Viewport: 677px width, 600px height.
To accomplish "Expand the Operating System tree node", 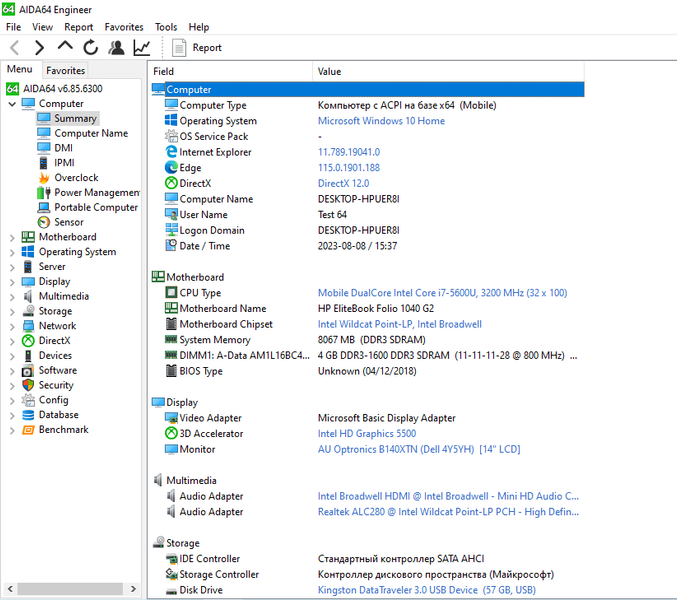I will click(x=12, y=252).
